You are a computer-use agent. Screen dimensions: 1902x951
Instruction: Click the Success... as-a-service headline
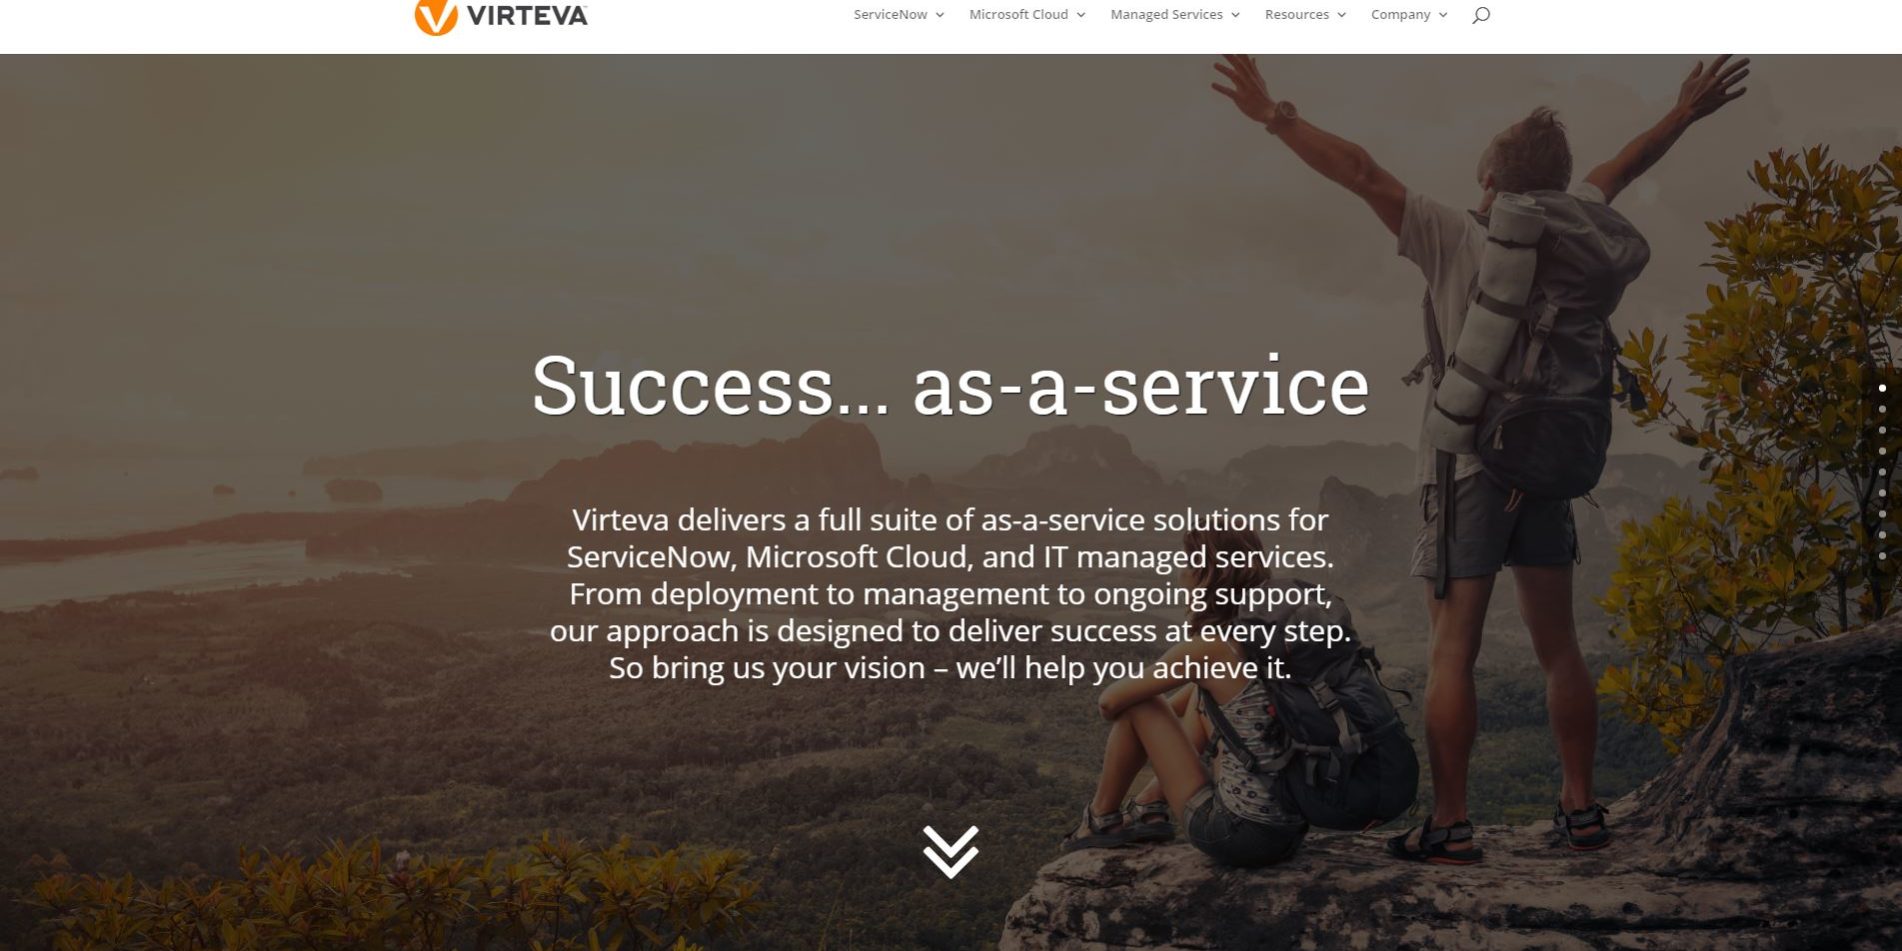pyautogui.click(x=950, y=386)
